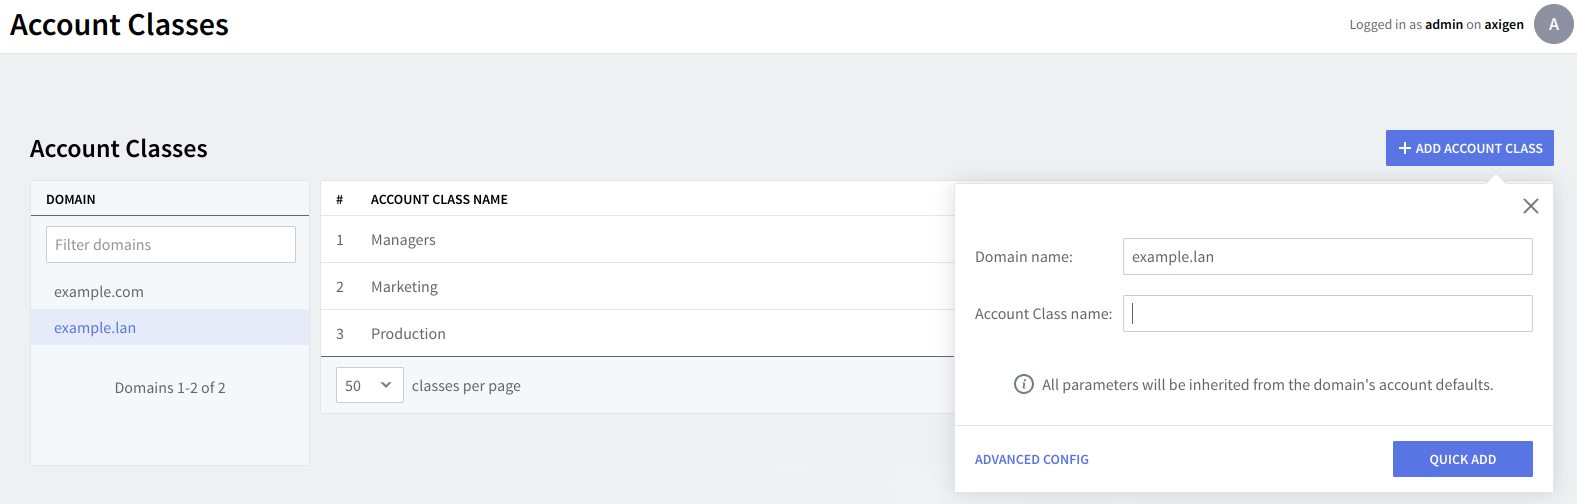Click the info icon beside inheritance note
This screenshot has width=1577, height=504.
click(1024, 384)
